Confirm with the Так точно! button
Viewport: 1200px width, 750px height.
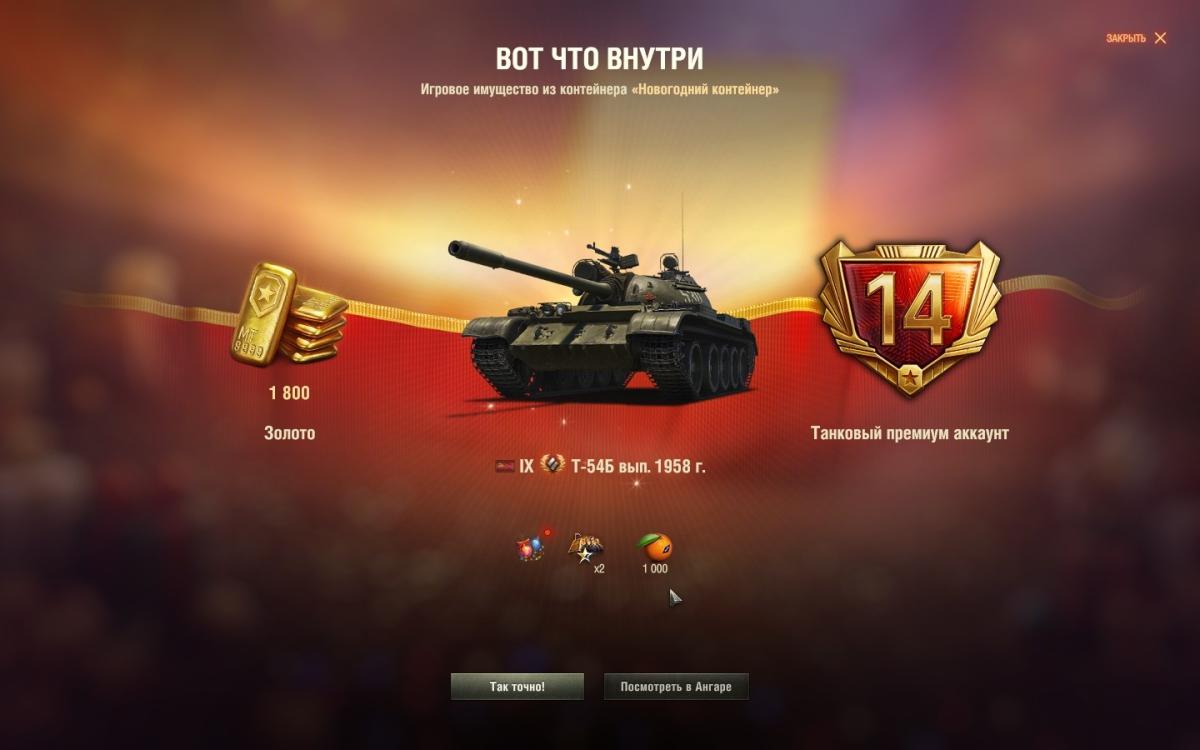(x=517, y=687)
